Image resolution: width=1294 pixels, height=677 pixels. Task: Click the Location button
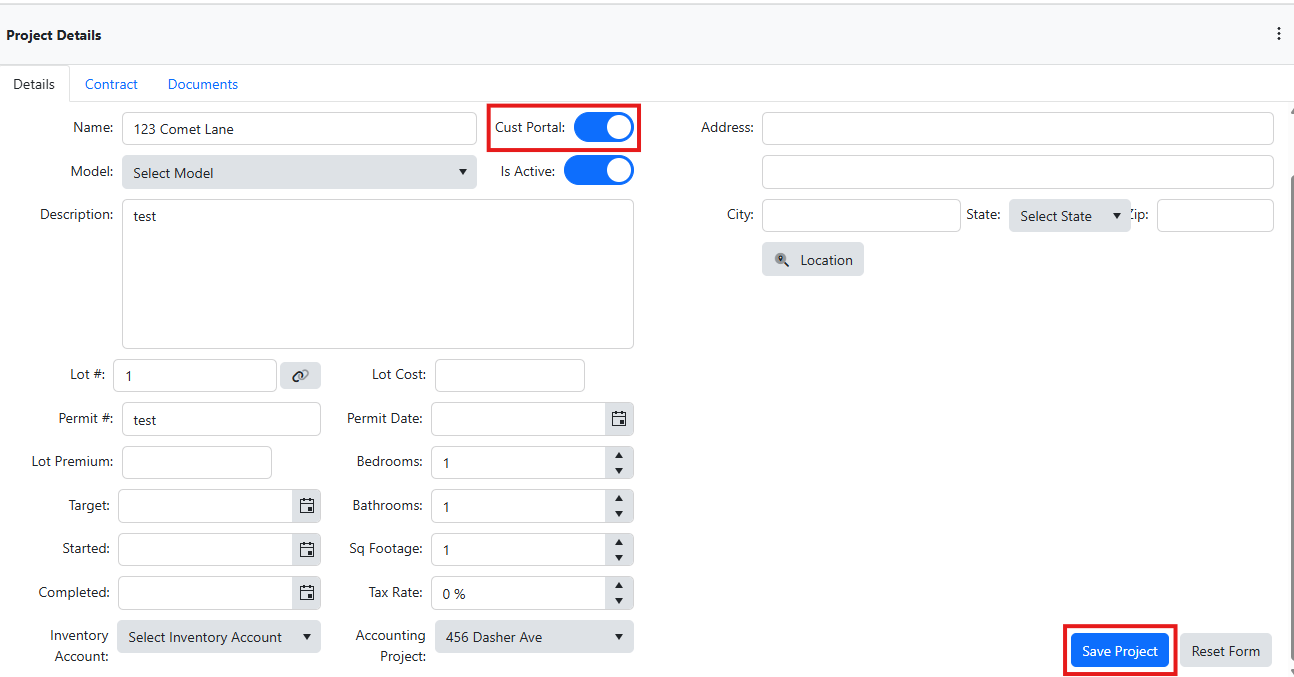tap(813, 259)
